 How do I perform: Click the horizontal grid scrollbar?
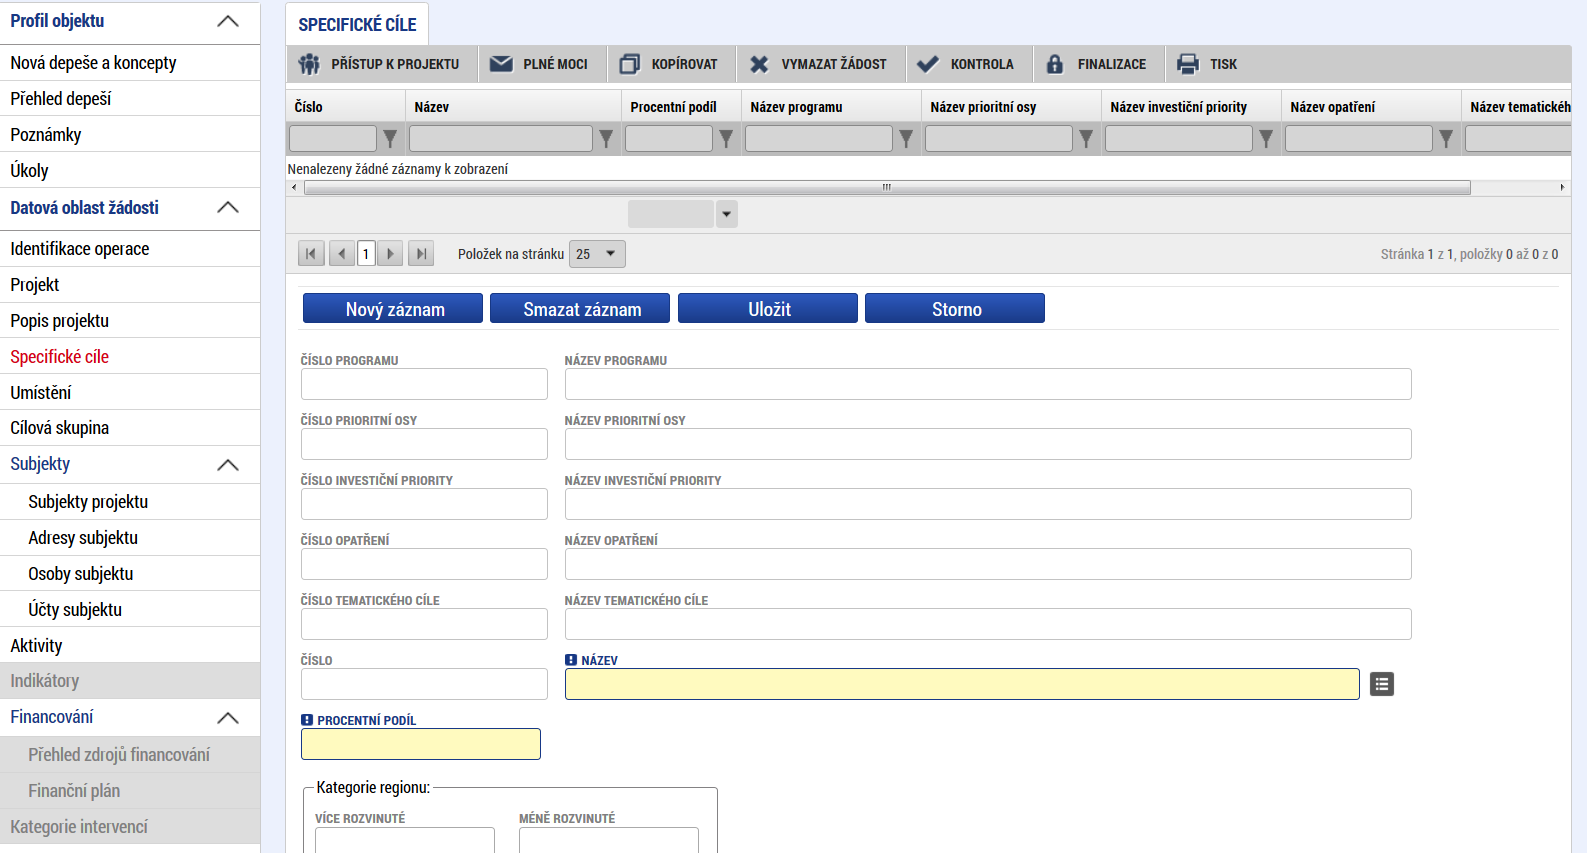[887, 187]
